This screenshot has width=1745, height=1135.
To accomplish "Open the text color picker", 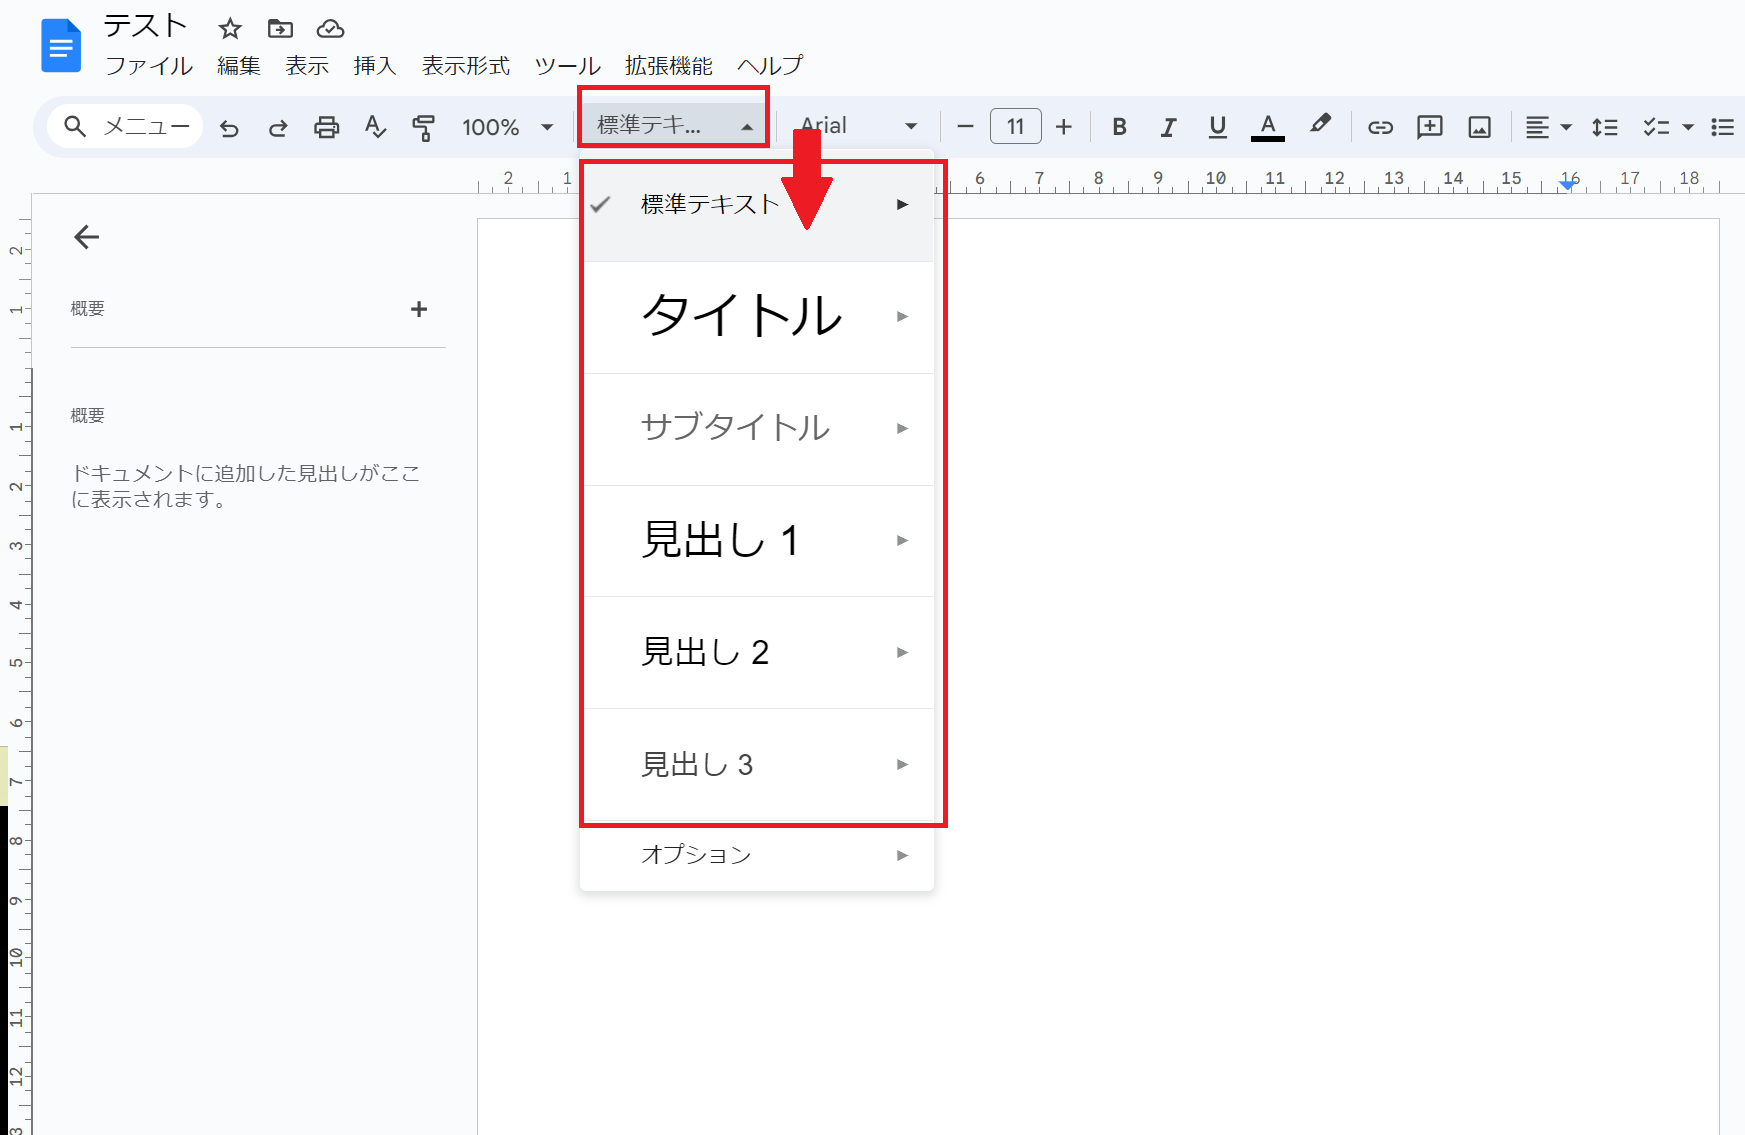I will tap(1267, 127).
